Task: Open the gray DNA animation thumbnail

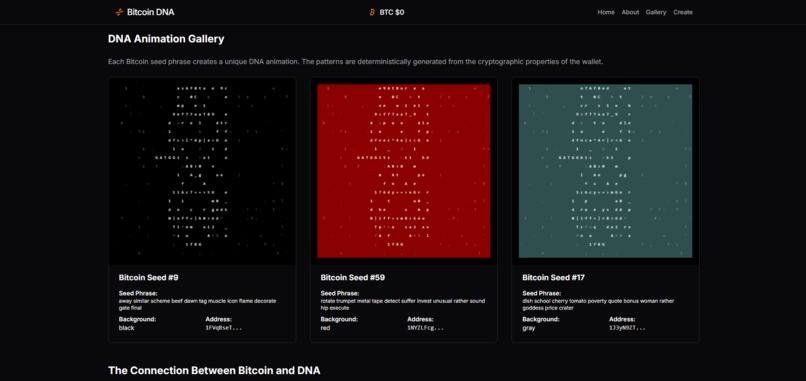Action: click(x=606, y=171)
